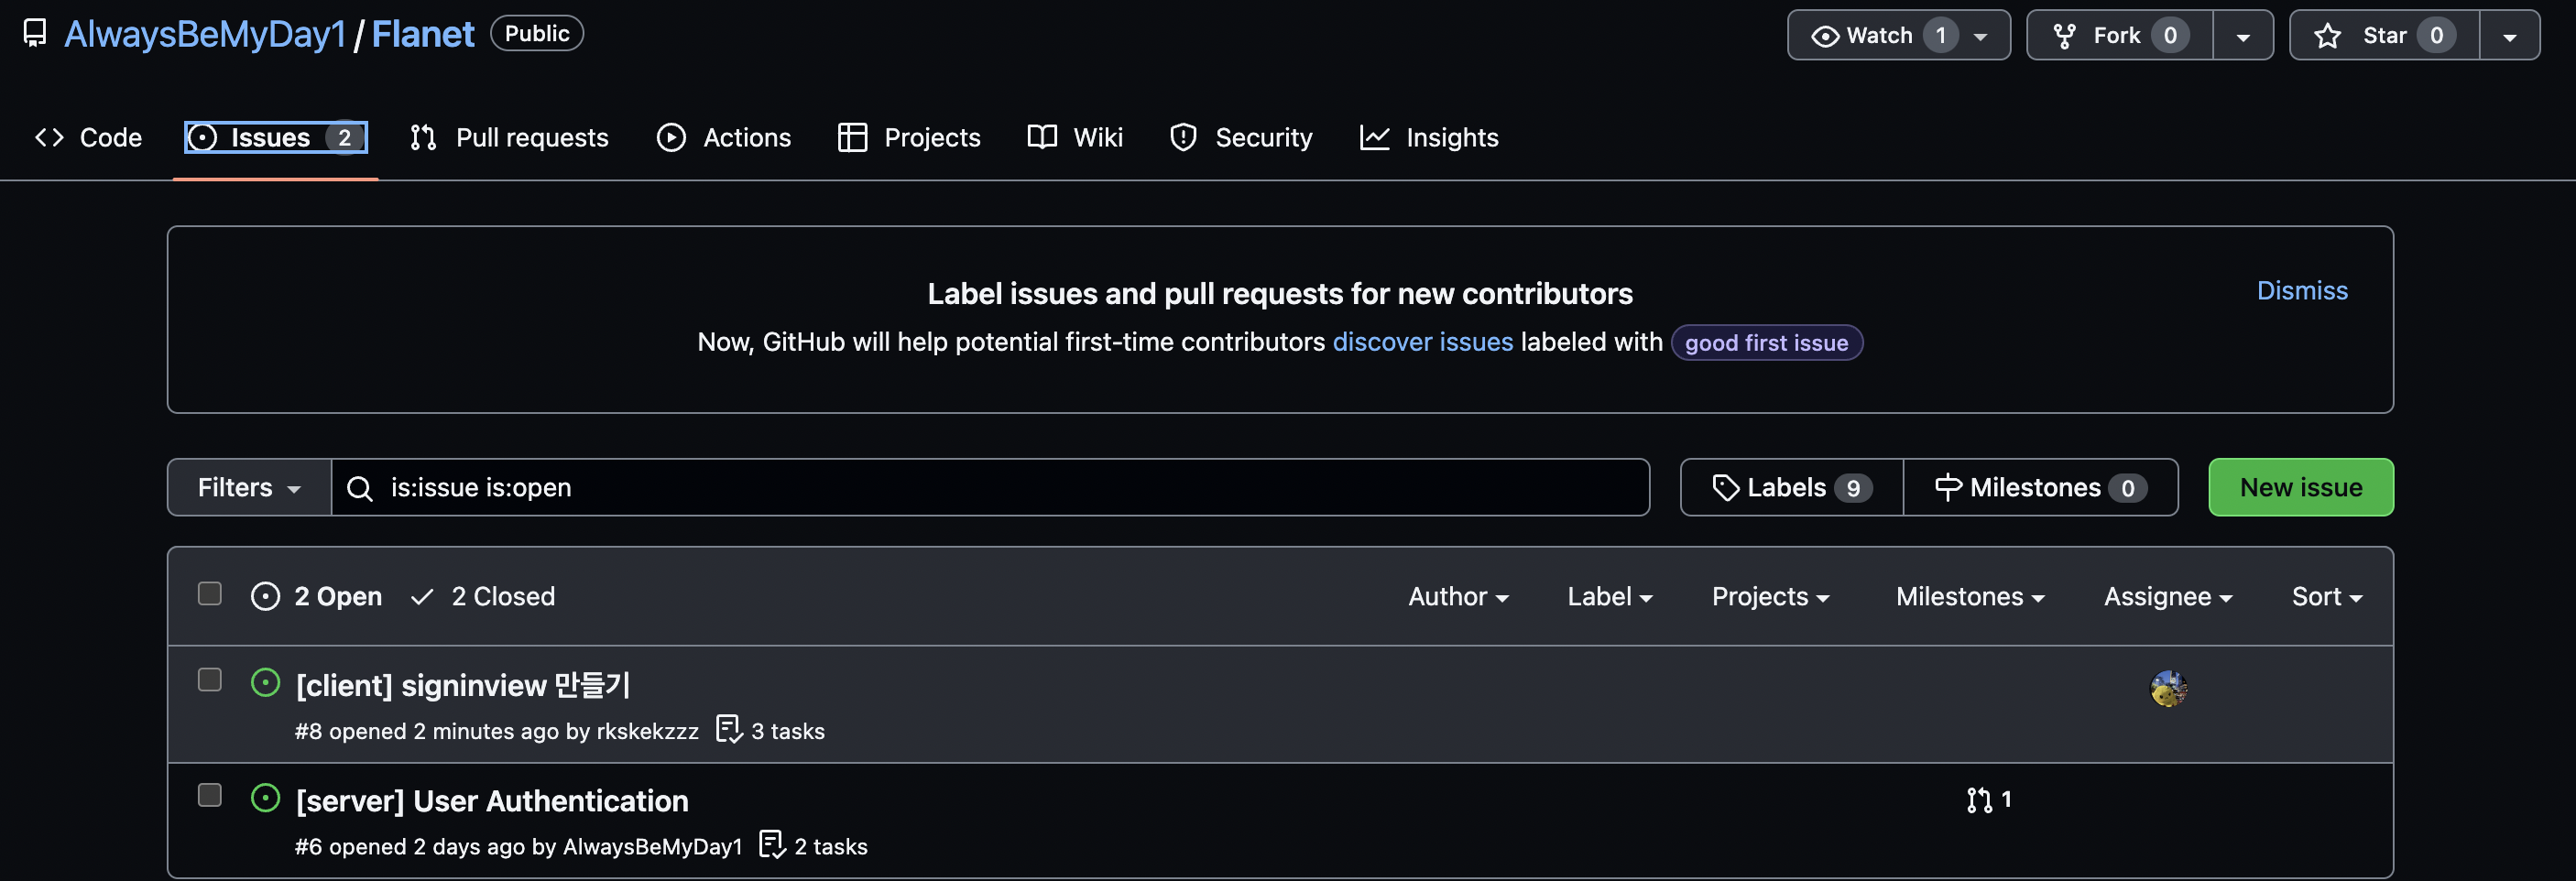The image size is (2576, 881).
Task: Go to the Actions tab
Action: point(724,137)
